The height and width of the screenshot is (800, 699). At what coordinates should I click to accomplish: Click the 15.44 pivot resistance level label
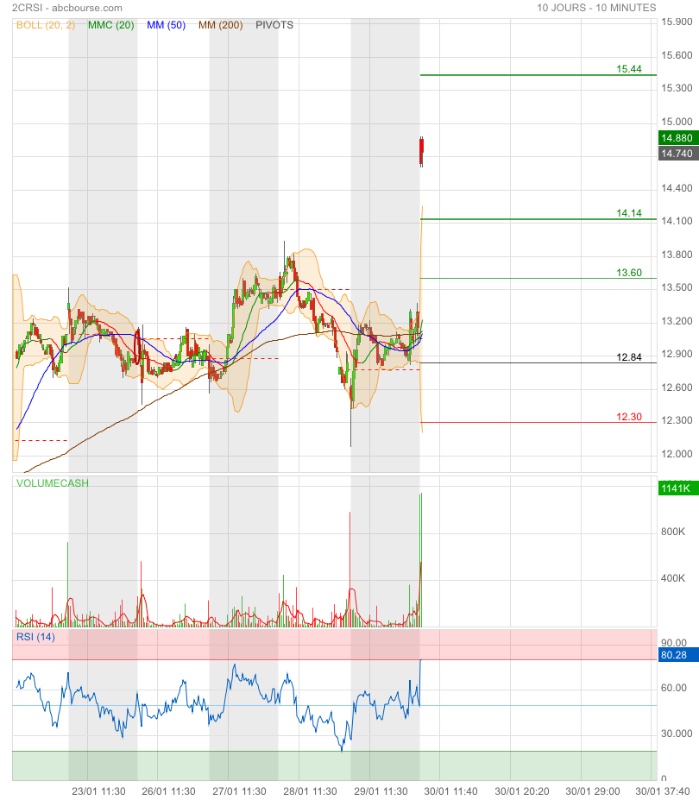point(629,69)
